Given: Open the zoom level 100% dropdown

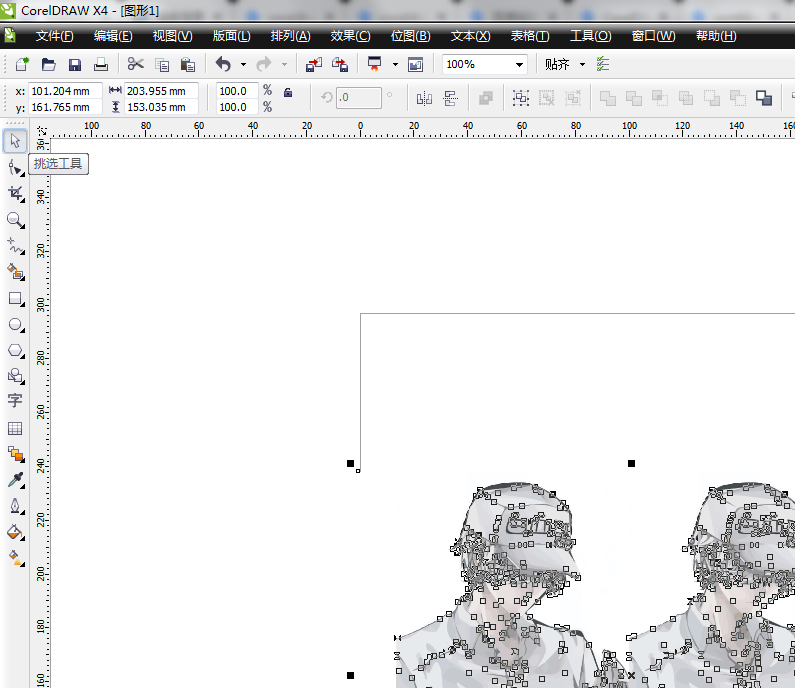Looking at the screenshot, I should coord(519,64).
